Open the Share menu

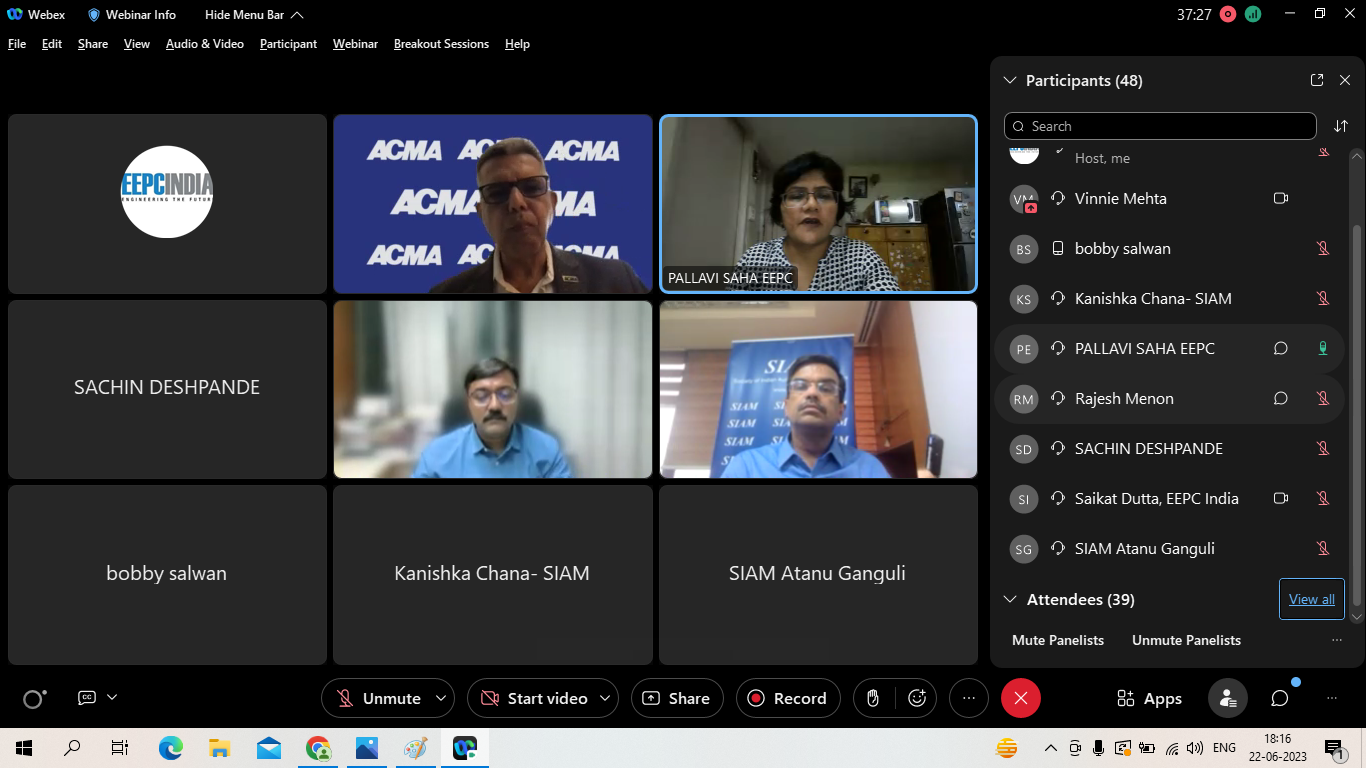click(x=93, y=44)
